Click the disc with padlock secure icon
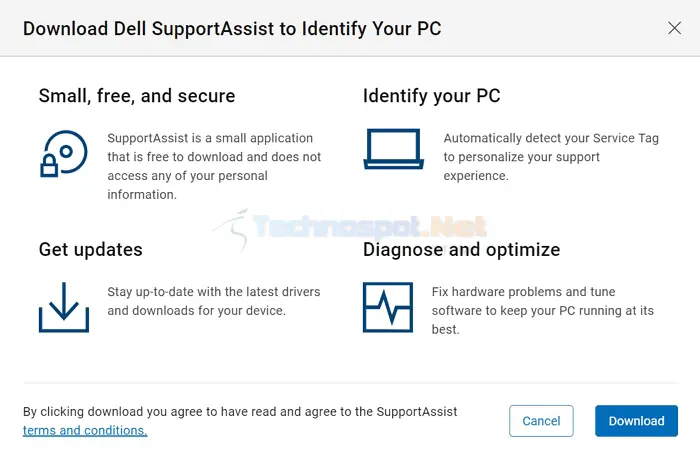Screen dimensions: 700x468 (x=64, y=154)
